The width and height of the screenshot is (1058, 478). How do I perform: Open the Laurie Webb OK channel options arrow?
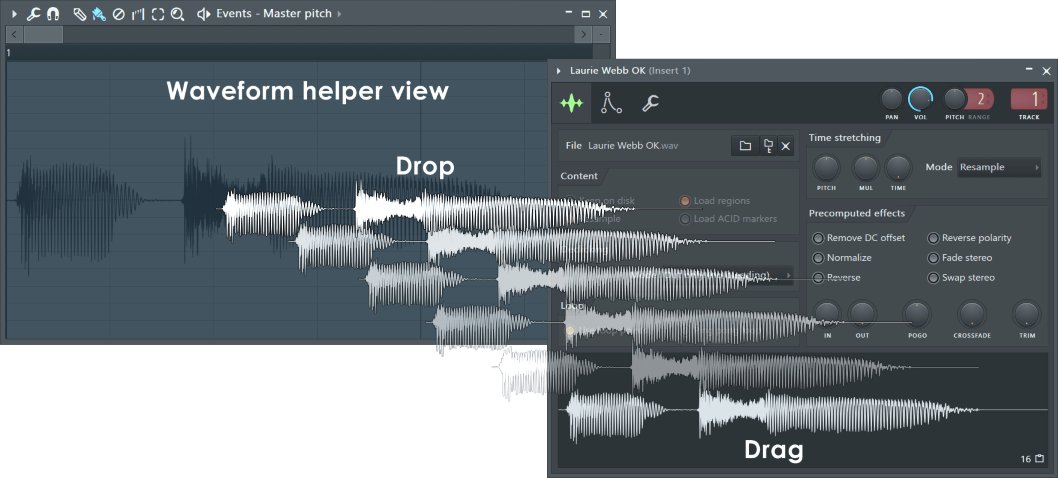(x=559, y=71)
